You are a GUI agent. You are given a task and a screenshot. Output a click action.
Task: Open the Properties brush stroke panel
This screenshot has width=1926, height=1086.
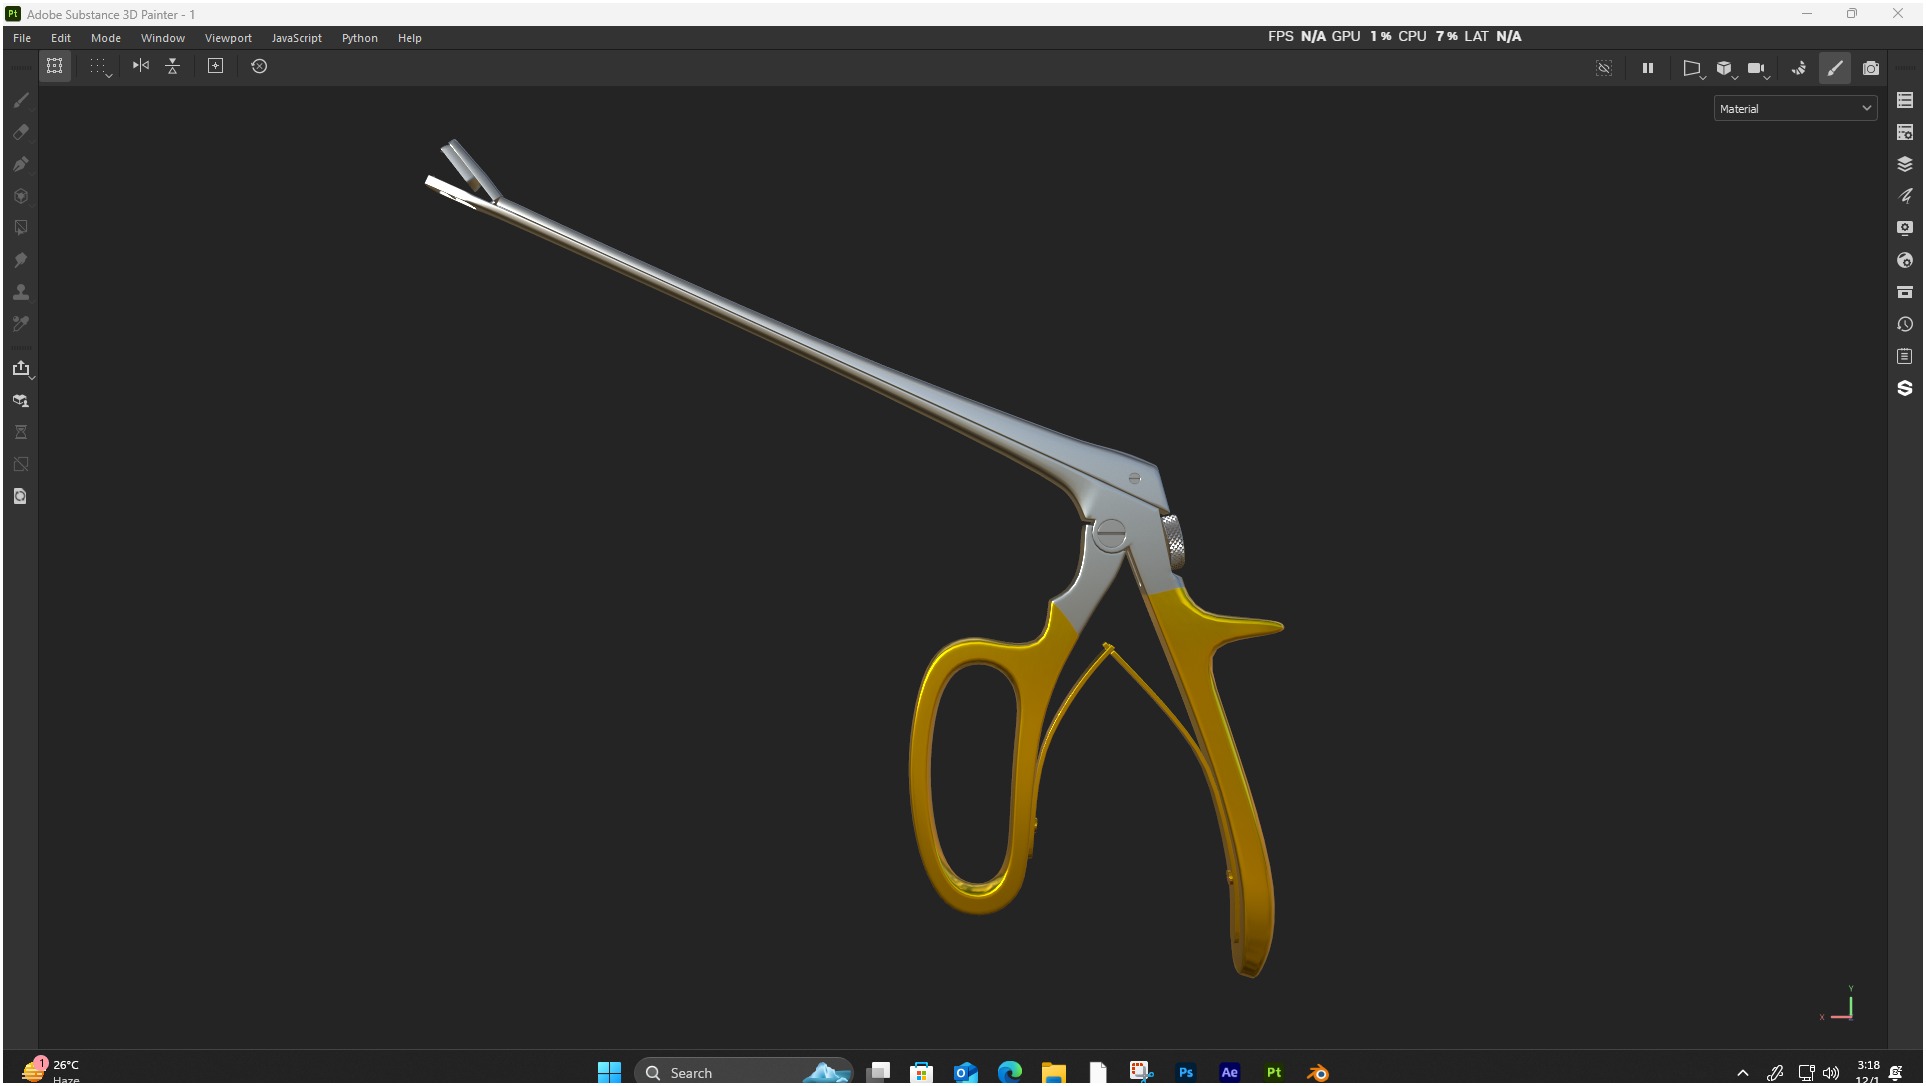(x=1905, y=196)
